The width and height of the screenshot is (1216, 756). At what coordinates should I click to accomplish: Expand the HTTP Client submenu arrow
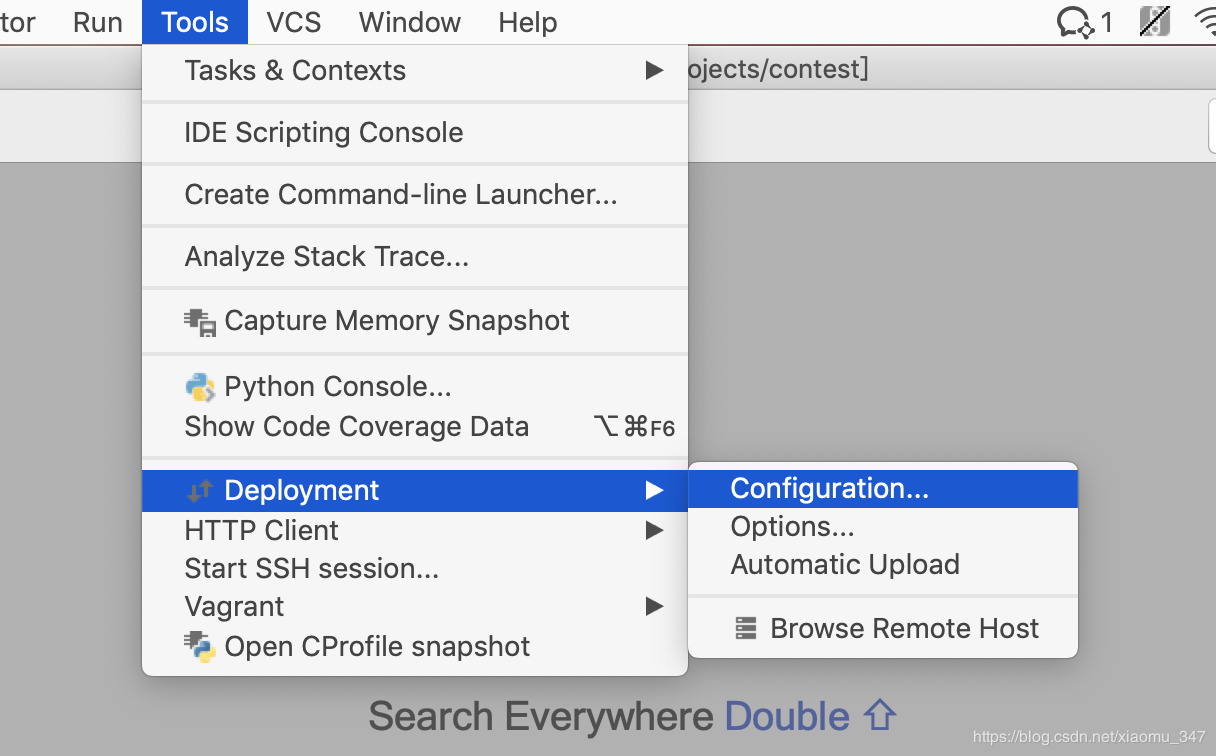pyautogui.click(x=654, y=530)
